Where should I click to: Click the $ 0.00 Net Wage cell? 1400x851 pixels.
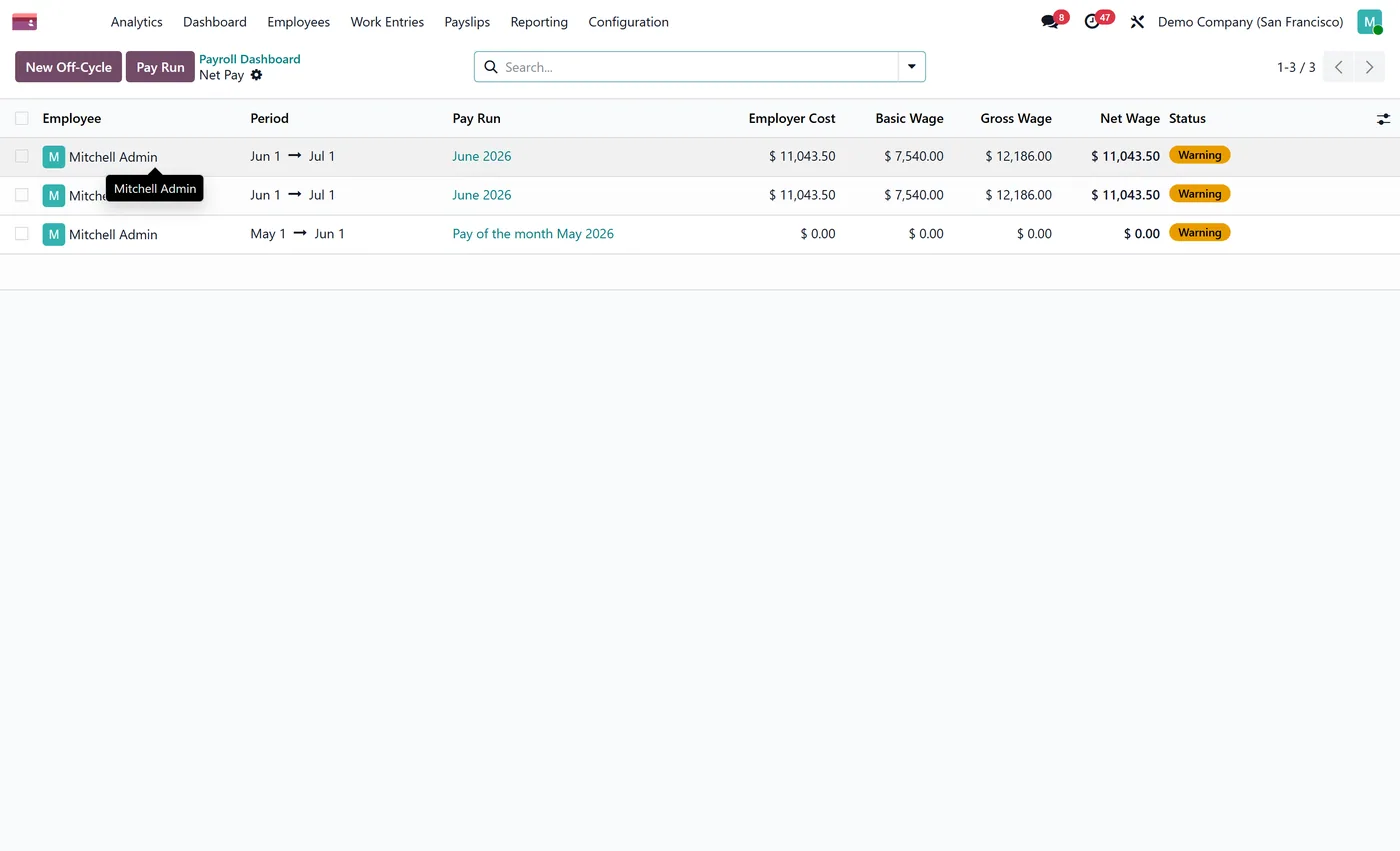[1142, 234]
